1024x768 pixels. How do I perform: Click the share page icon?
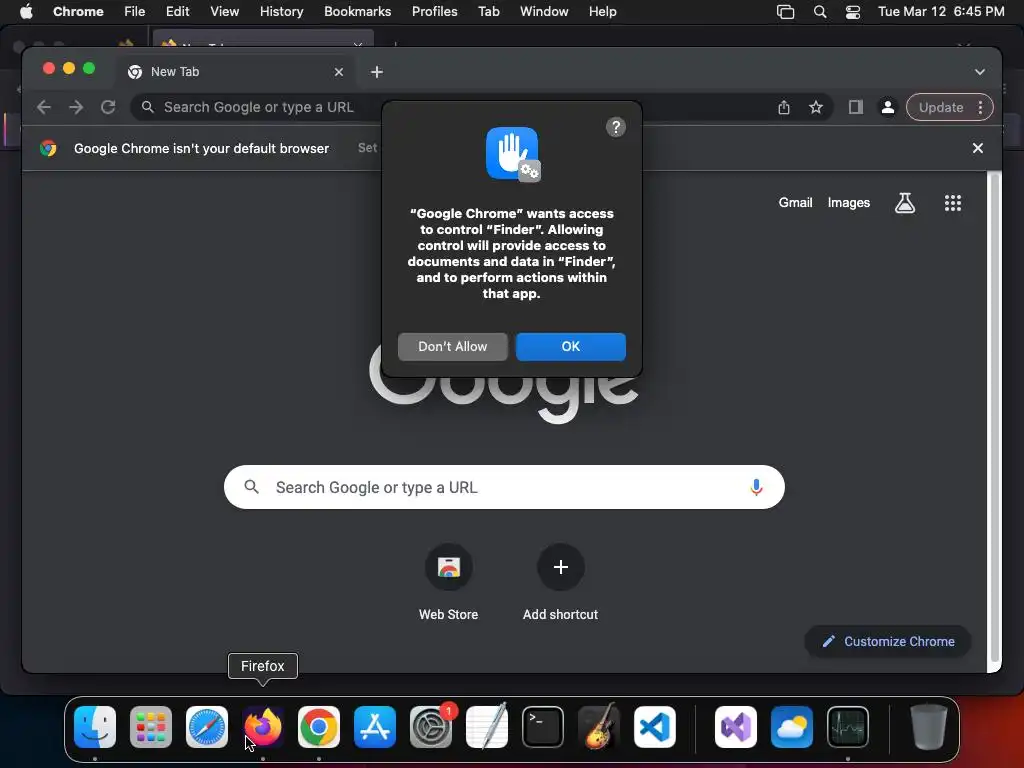tap(784, 107)
